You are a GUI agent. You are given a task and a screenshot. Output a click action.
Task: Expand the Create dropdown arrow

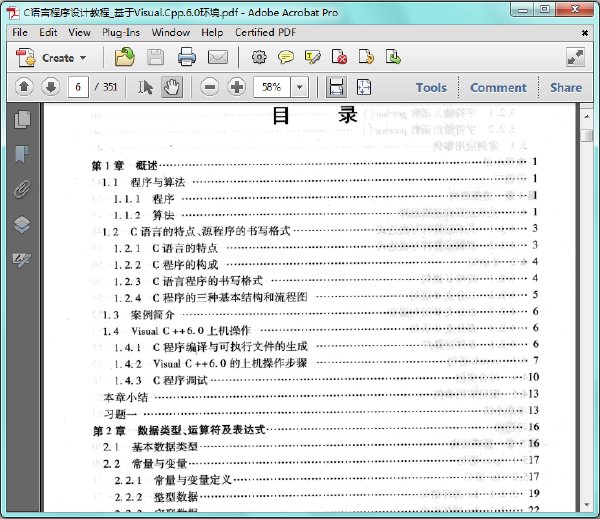83,58
